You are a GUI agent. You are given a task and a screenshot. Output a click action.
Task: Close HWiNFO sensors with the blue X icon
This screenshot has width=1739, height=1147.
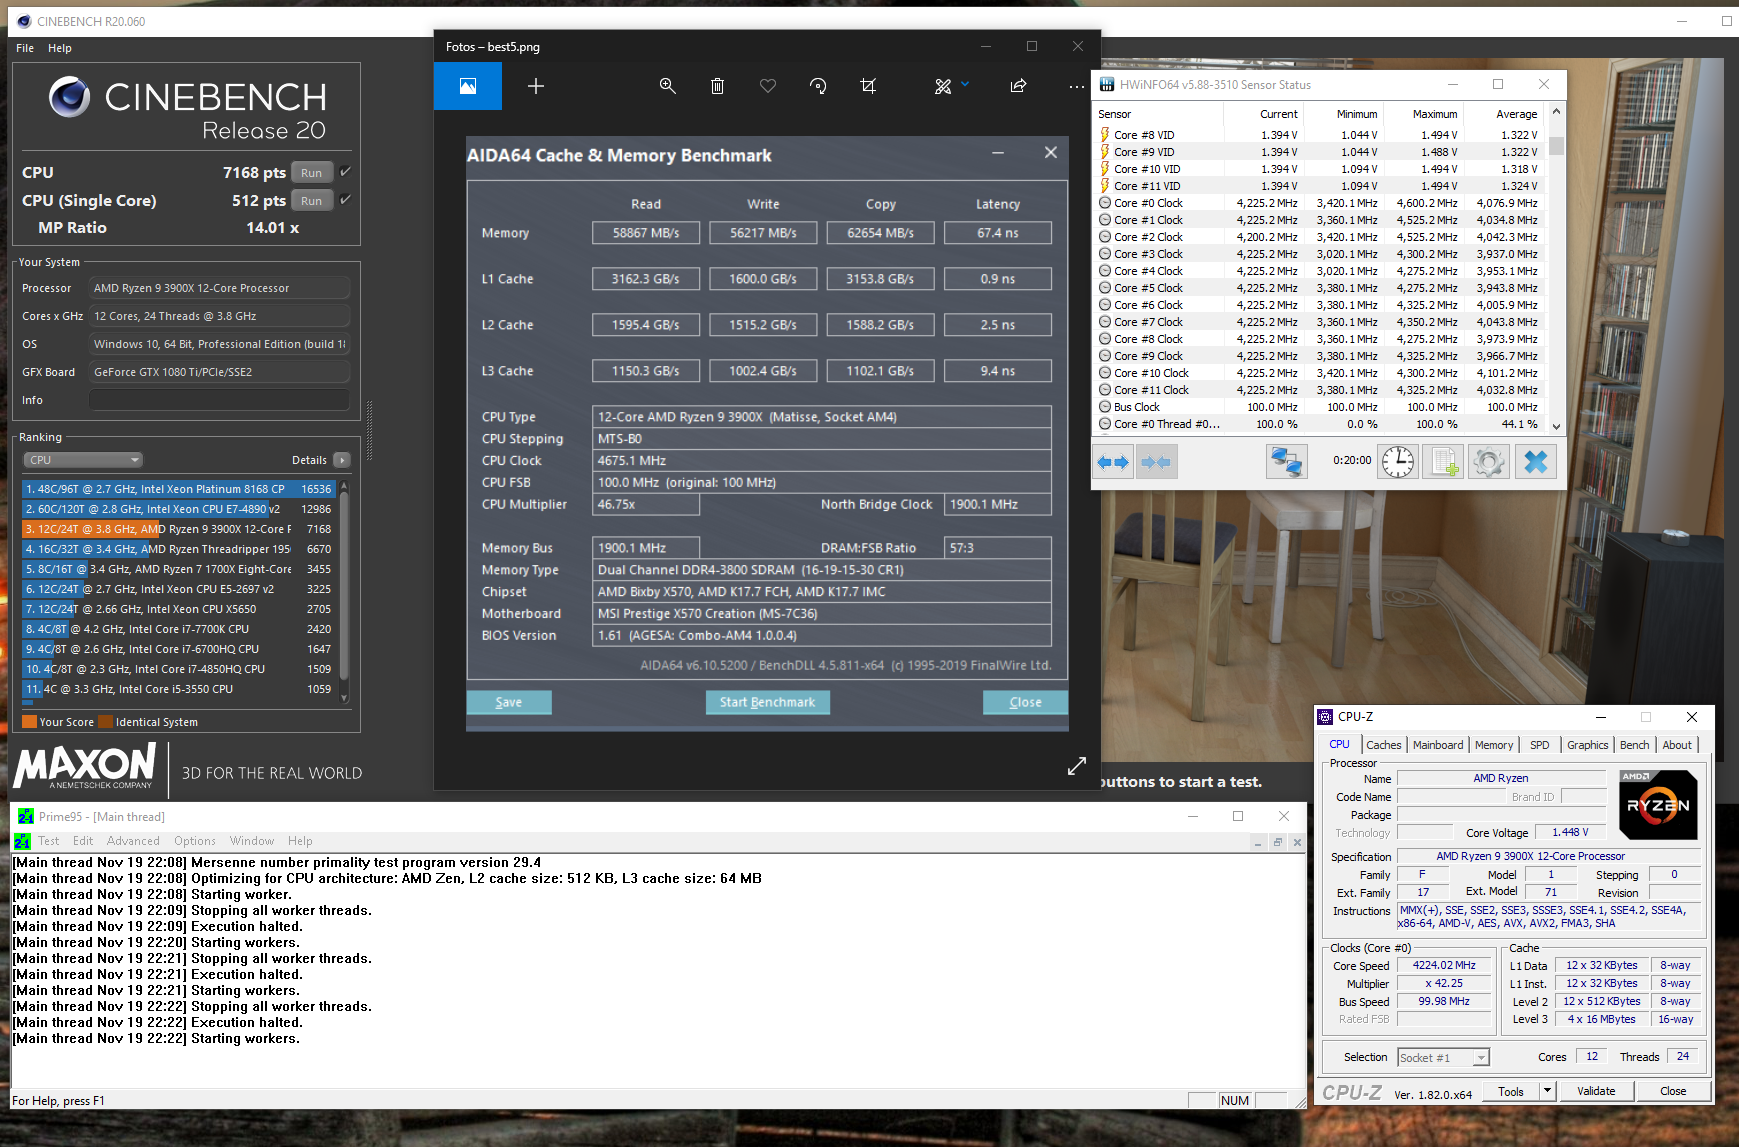coord(1536,462)
